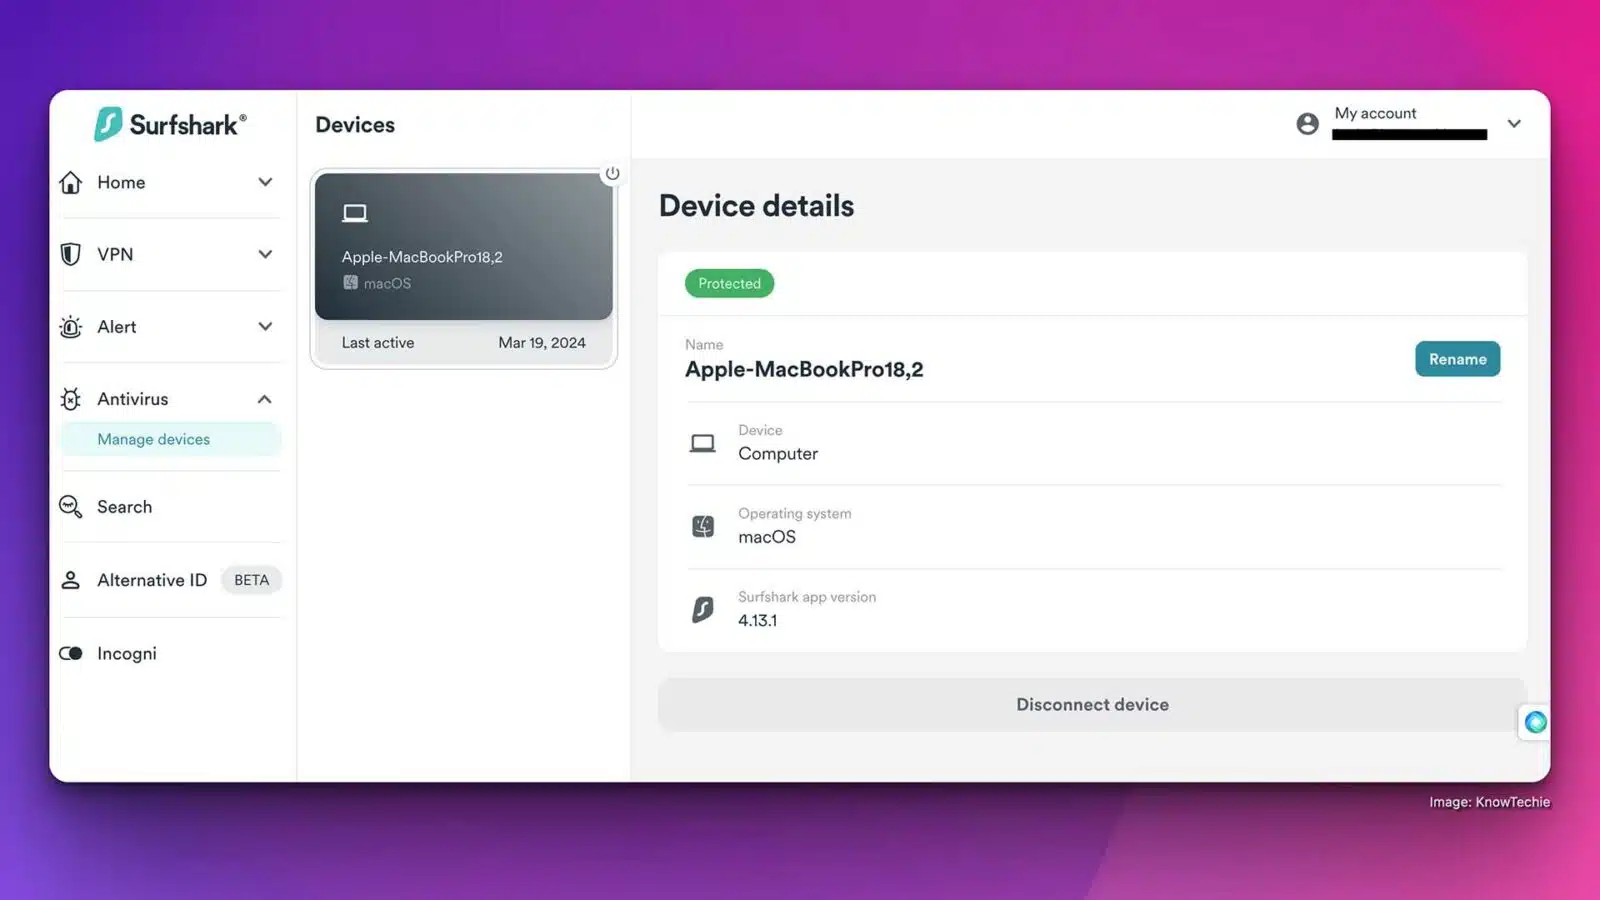Click the assistant bubble at bottom right
Screen dimensions: 1600x900
coord(1534,721)
